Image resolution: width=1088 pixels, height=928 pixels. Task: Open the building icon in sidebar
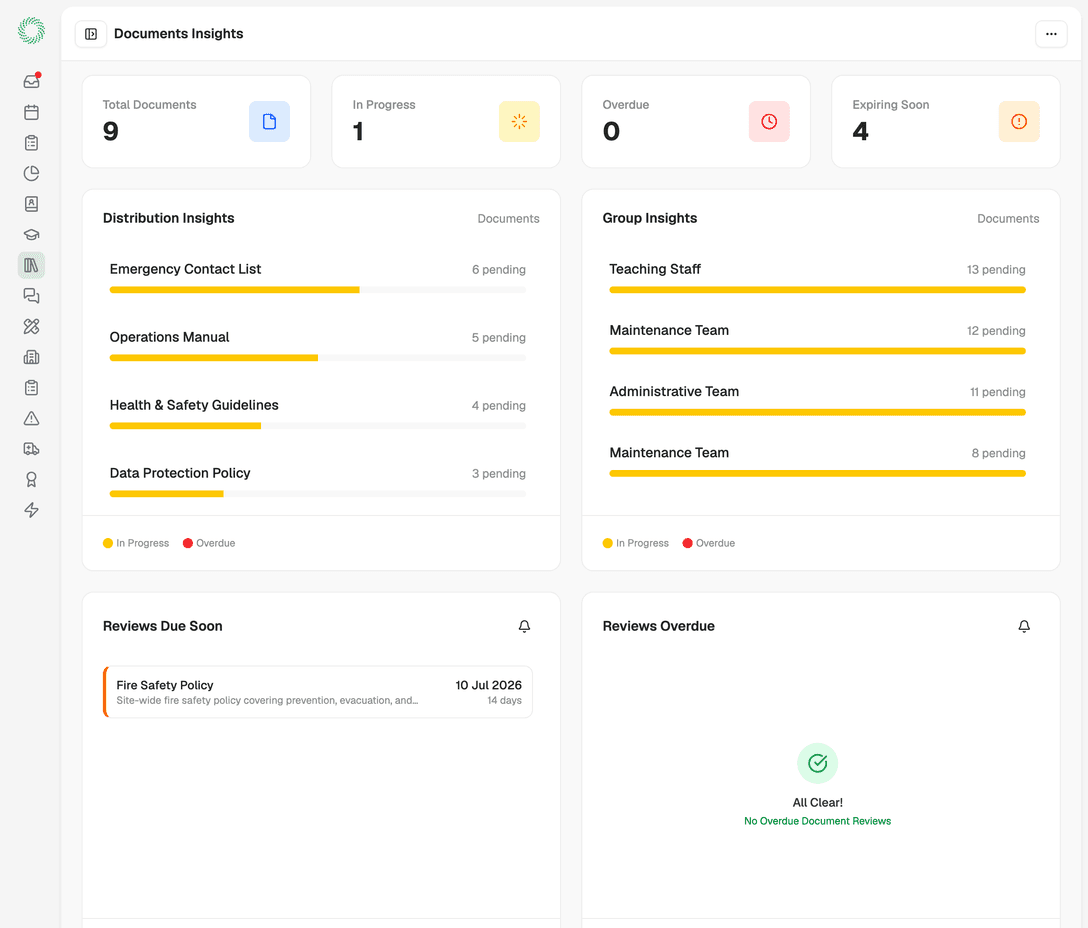pos(31,357)
